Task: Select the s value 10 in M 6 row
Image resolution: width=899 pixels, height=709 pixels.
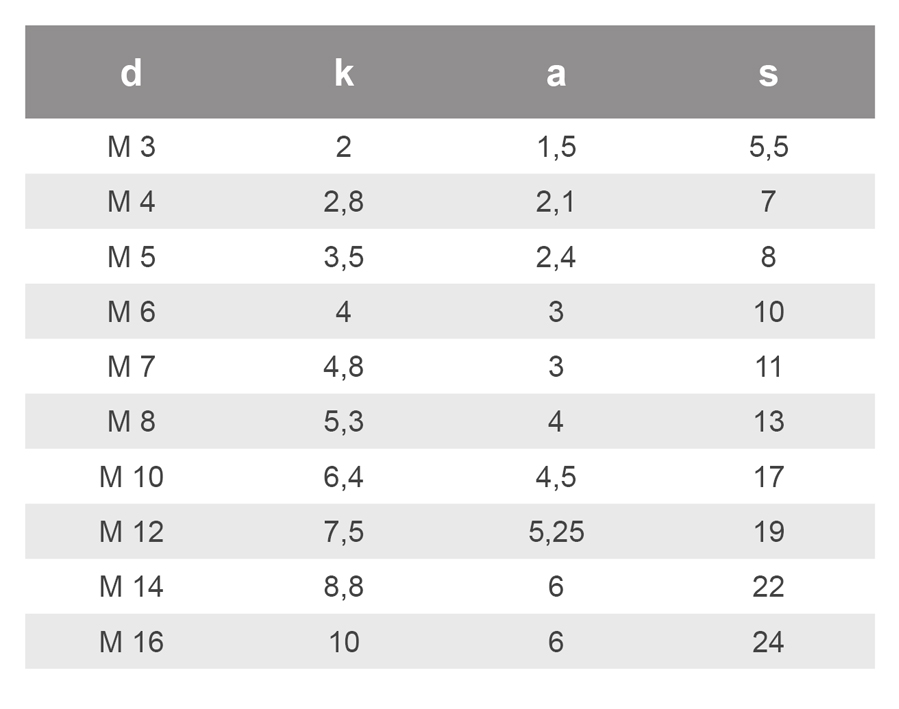Action: 768,312
